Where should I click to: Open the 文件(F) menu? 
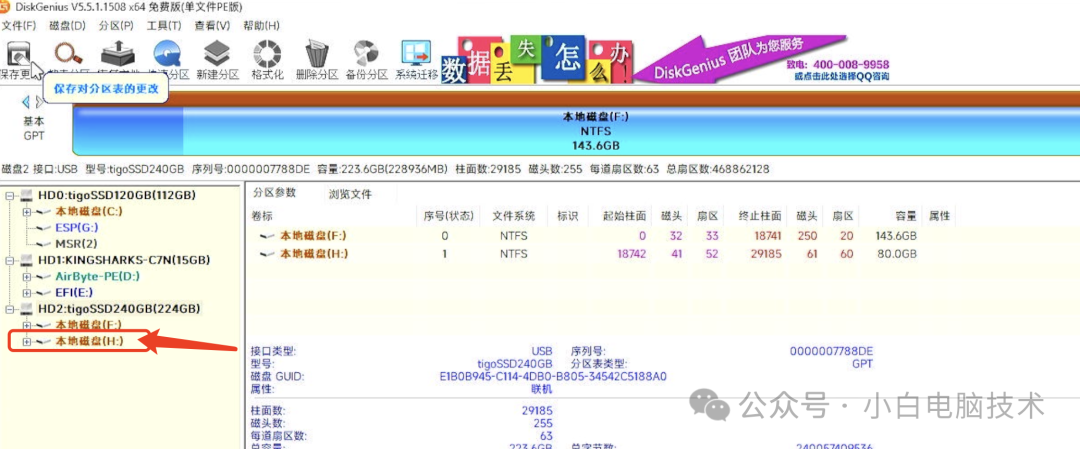(19, 25)
